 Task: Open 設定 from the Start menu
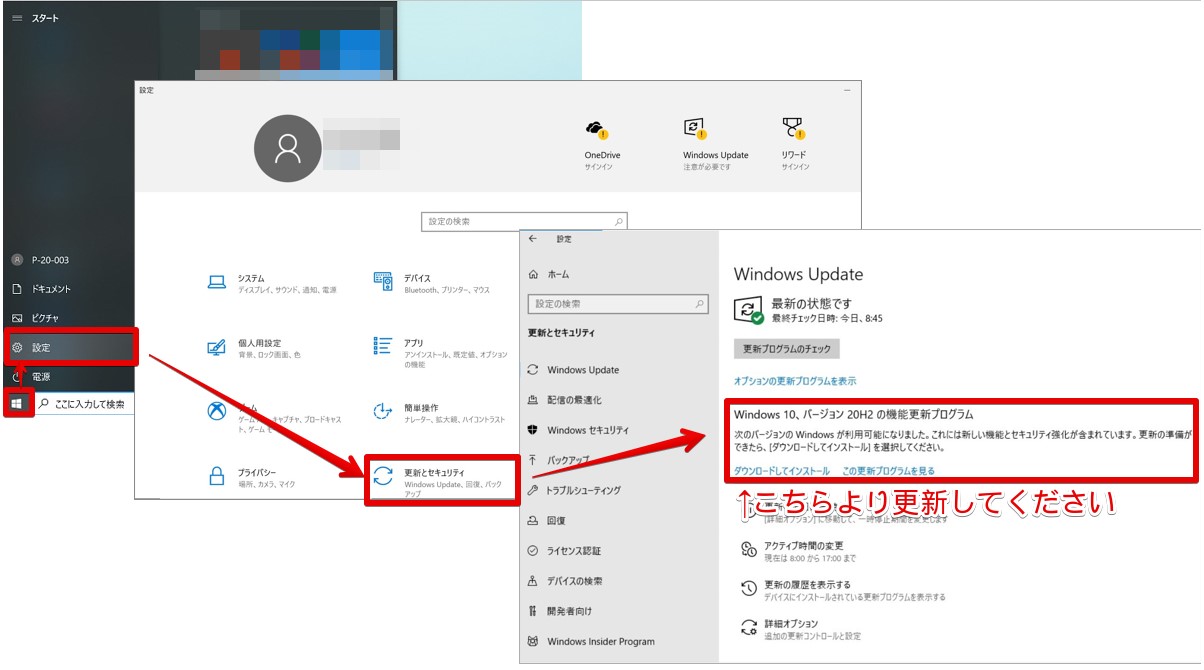pos(70,347)
